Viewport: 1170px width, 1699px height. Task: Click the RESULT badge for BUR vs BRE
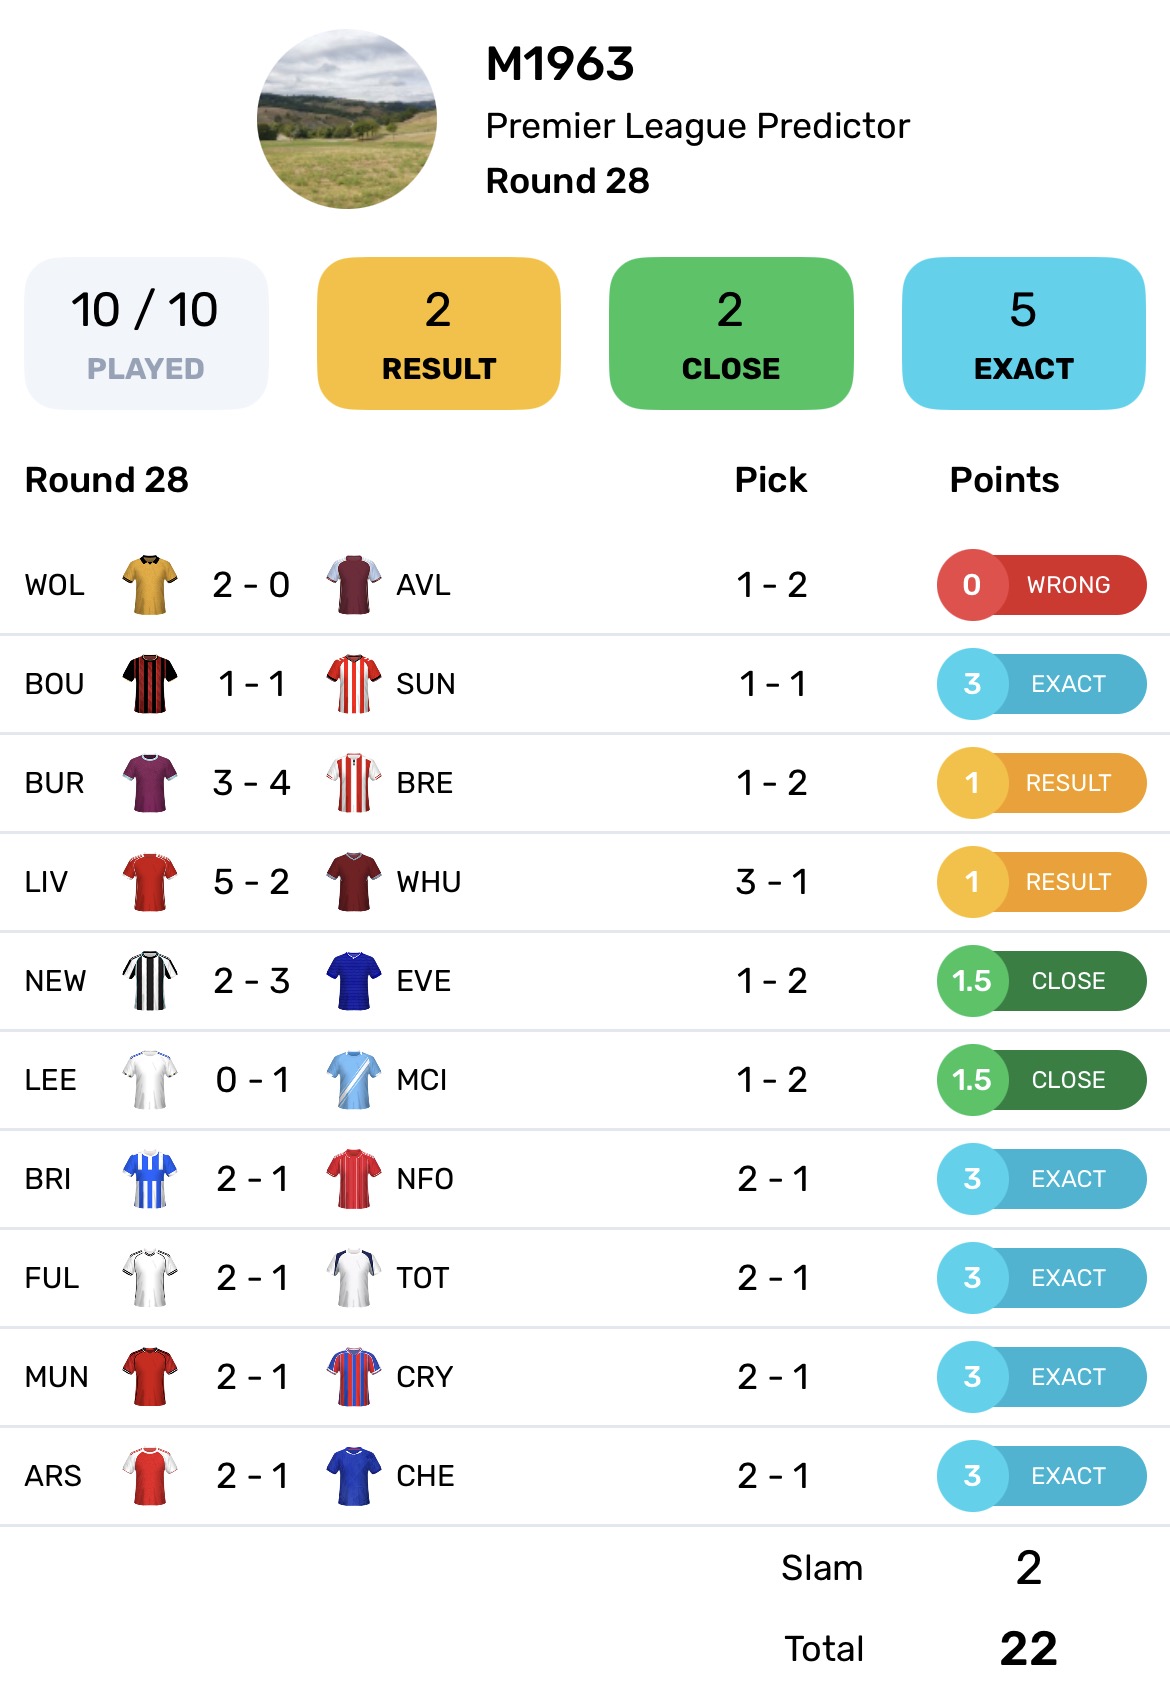[1041, 783]
